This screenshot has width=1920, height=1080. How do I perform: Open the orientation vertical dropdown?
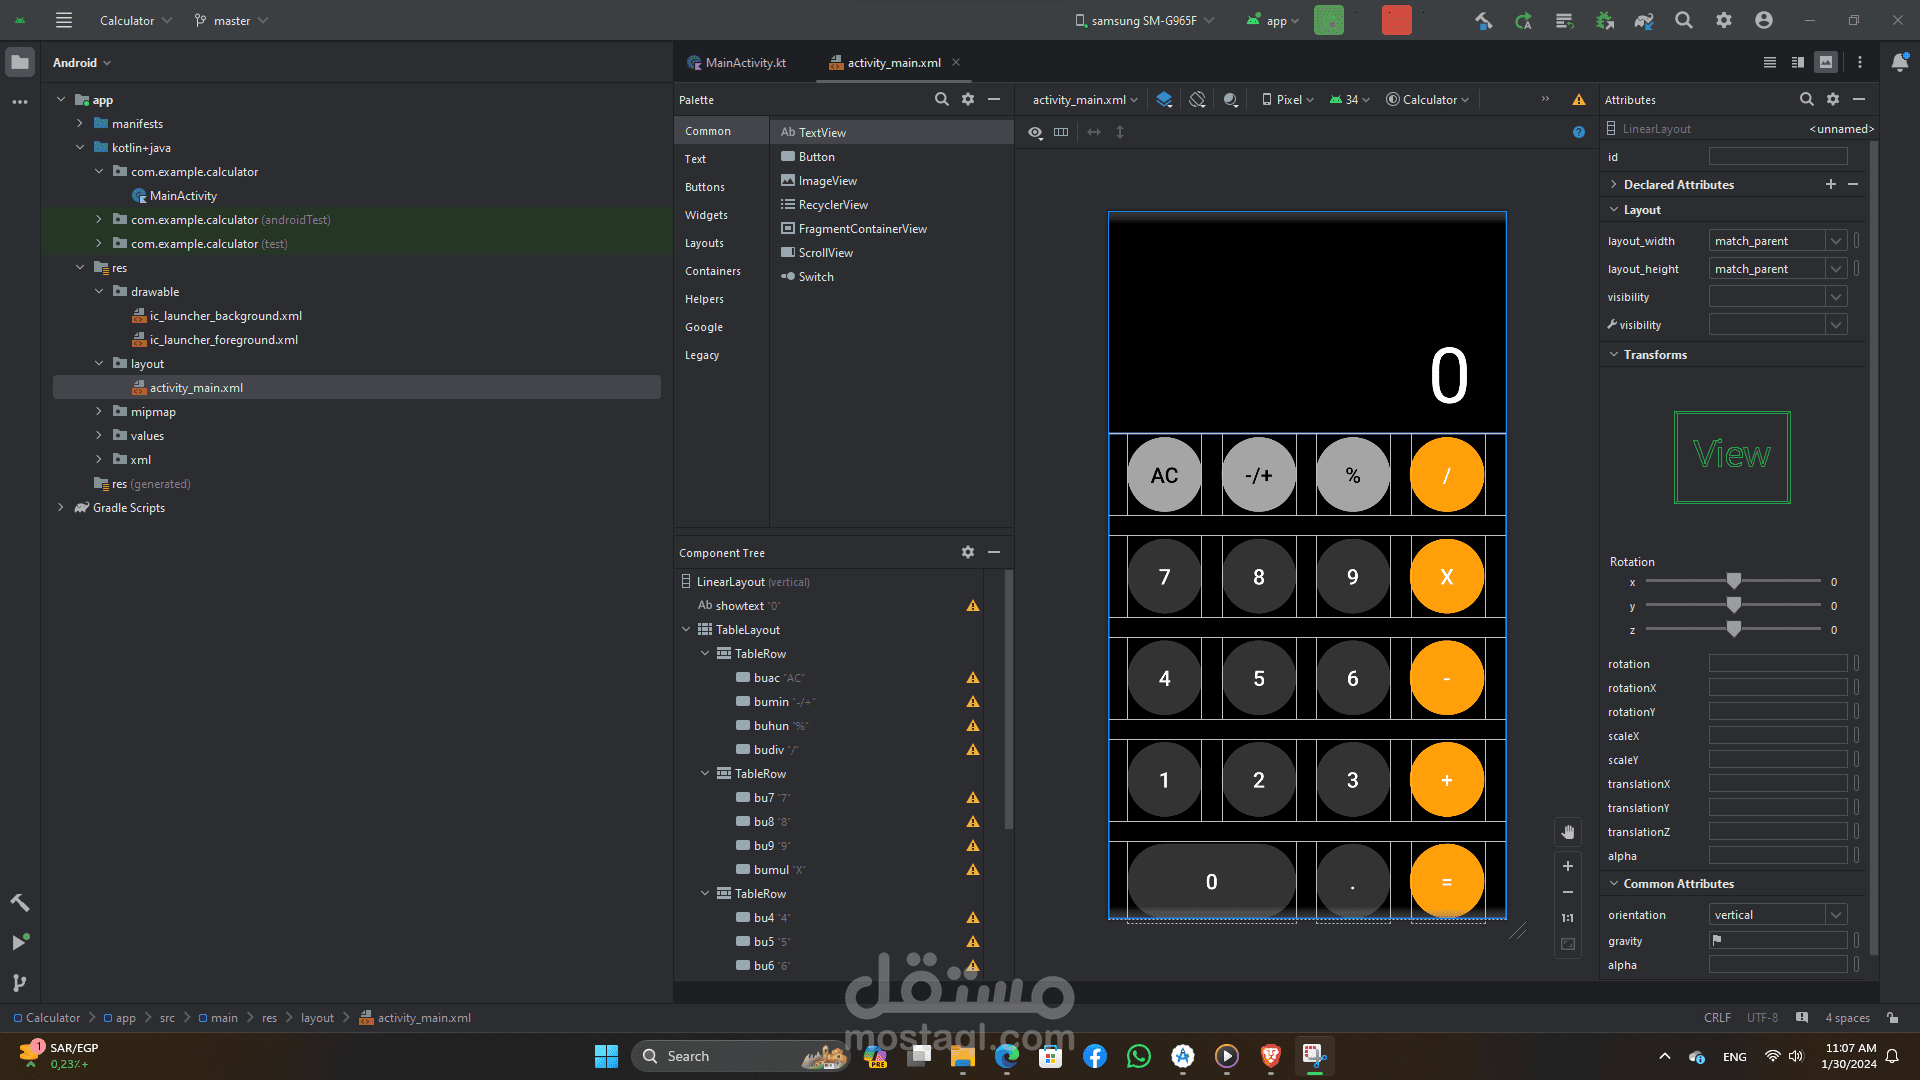(x=1836, y=915)
